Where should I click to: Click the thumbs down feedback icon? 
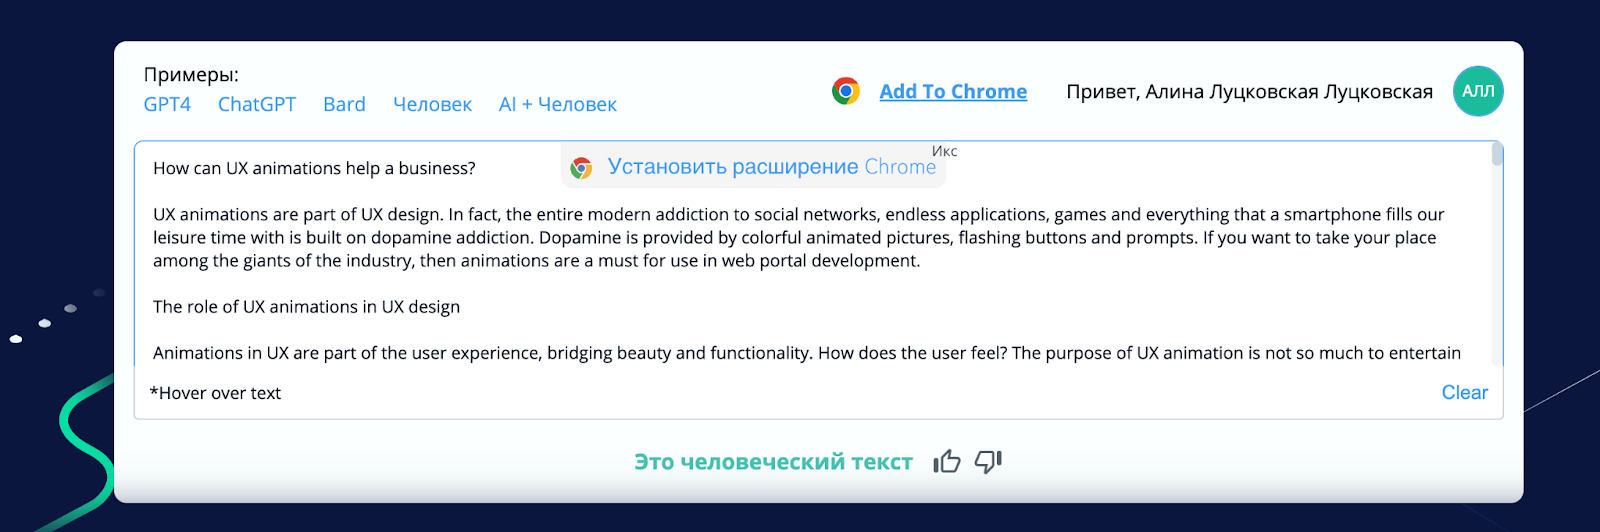click(988, 461)
